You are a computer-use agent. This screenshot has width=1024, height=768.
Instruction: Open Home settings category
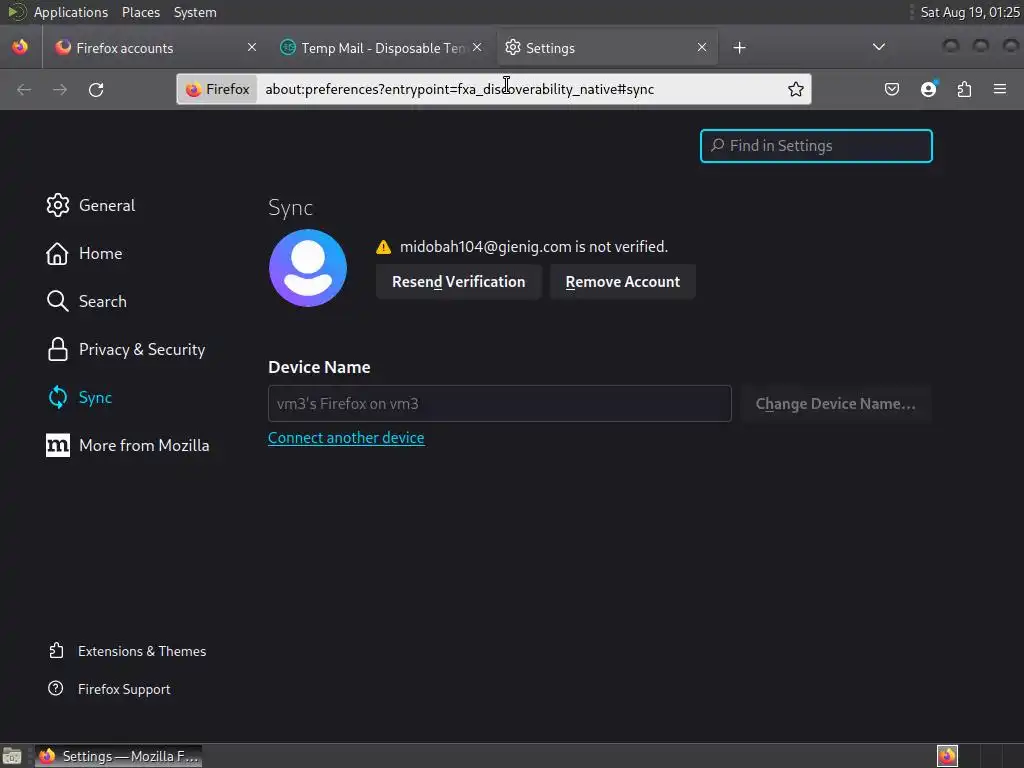point(84,253)
